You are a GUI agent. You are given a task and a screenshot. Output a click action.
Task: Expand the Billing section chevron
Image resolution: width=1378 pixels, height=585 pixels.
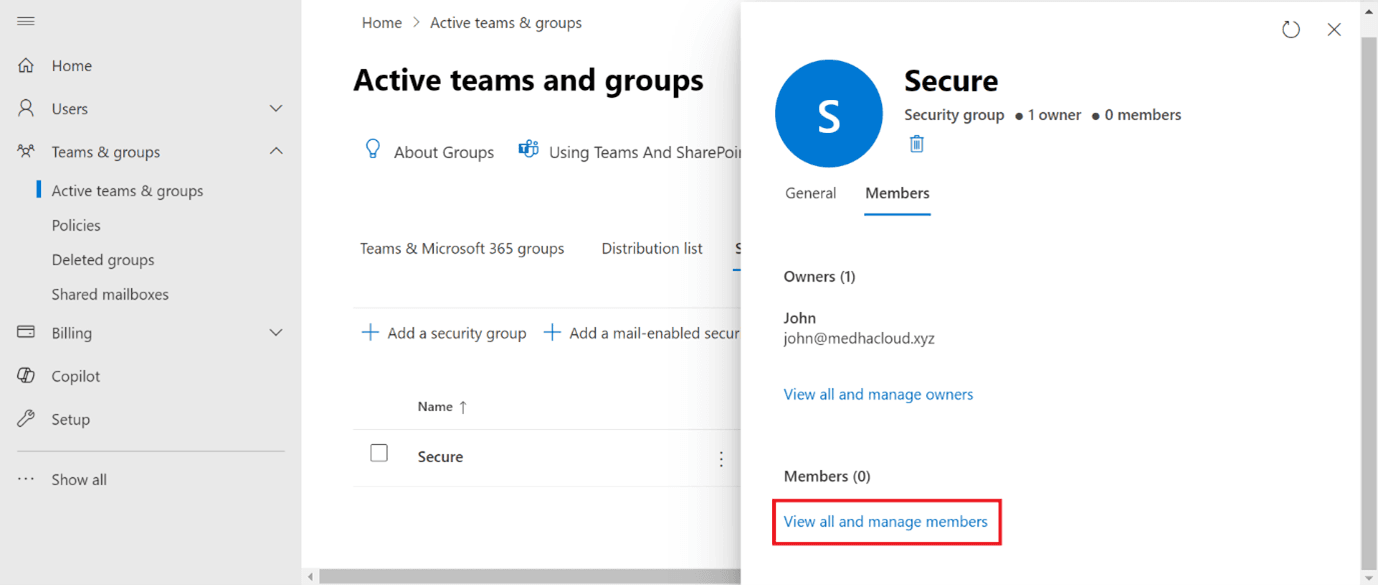(x=276, y=332)
